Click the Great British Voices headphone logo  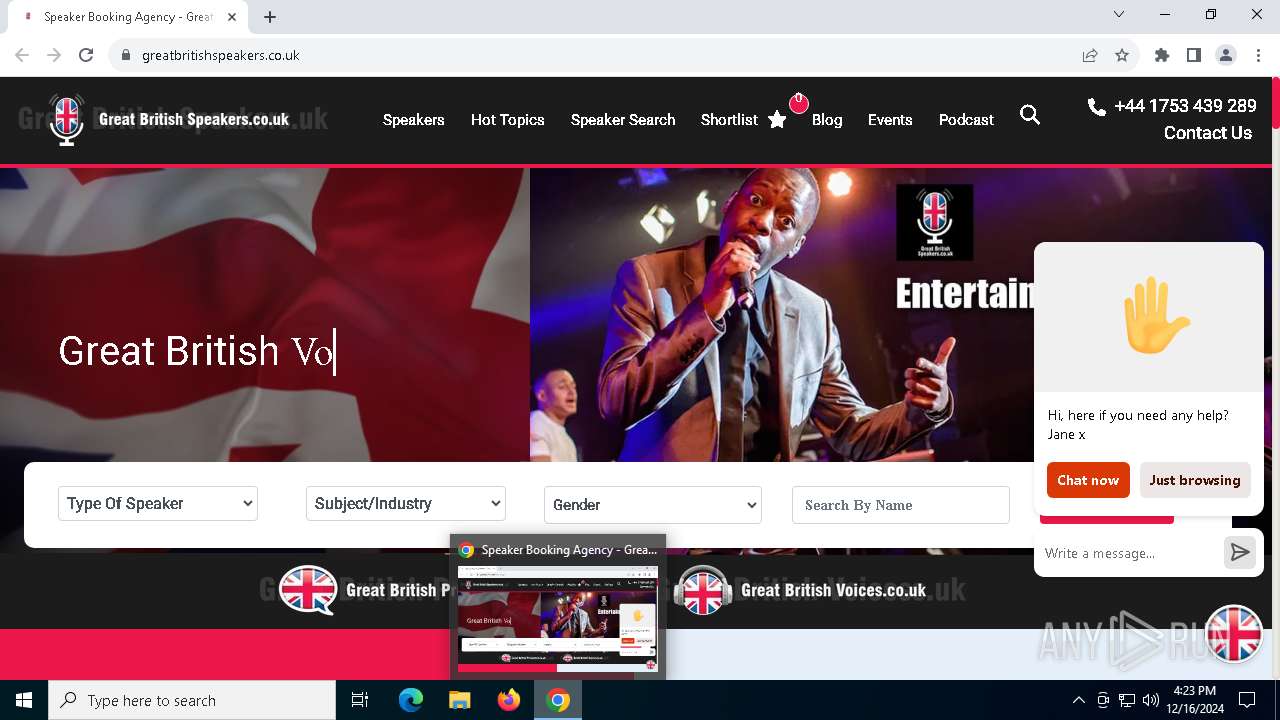pos(702,590)
